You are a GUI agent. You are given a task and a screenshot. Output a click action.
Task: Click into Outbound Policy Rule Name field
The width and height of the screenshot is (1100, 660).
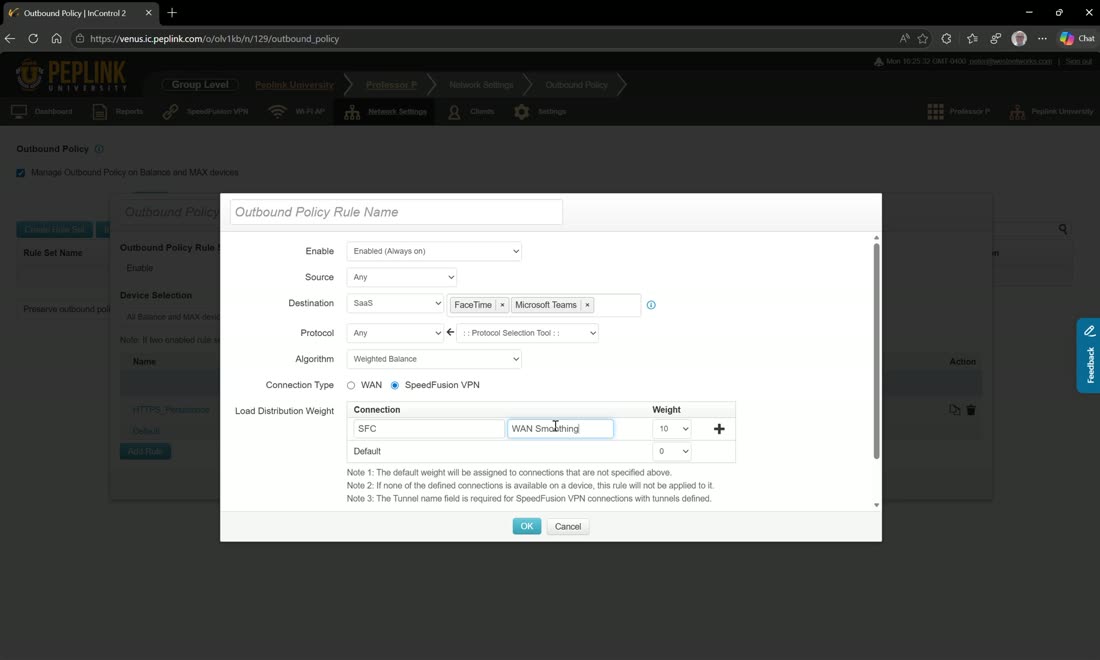[x=396, y=212]
